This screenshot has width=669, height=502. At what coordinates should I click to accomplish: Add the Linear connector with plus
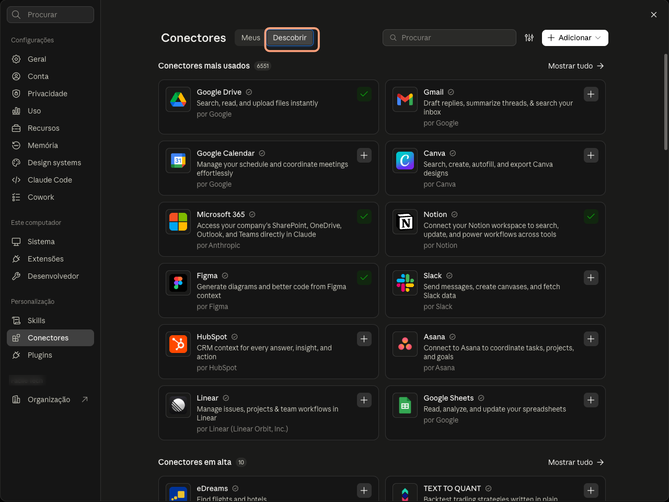point(364,400)
